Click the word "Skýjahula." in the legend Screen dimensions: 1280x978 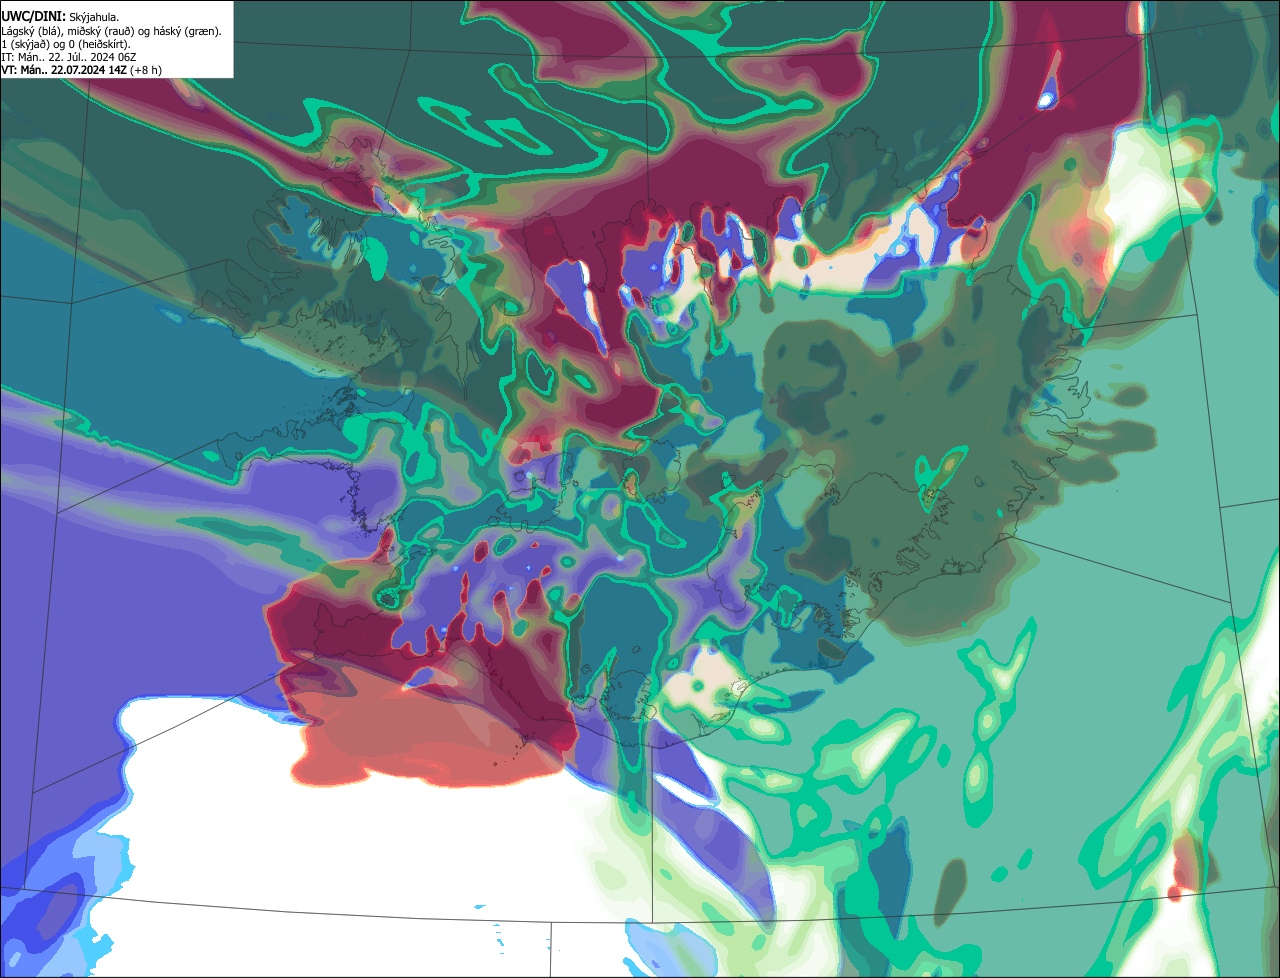coord(95,17)
